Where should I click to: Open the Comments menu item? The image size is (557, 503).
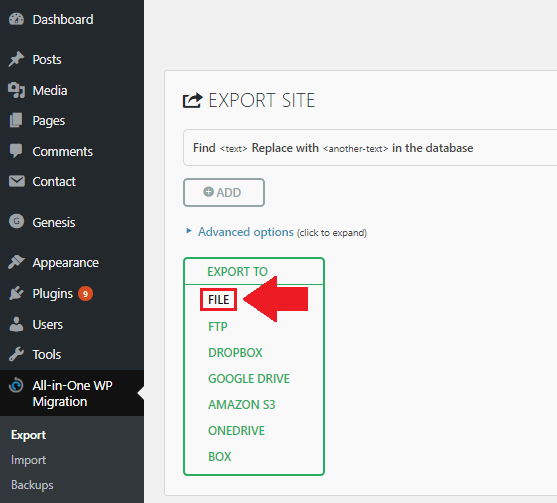(x=63, y=152)
